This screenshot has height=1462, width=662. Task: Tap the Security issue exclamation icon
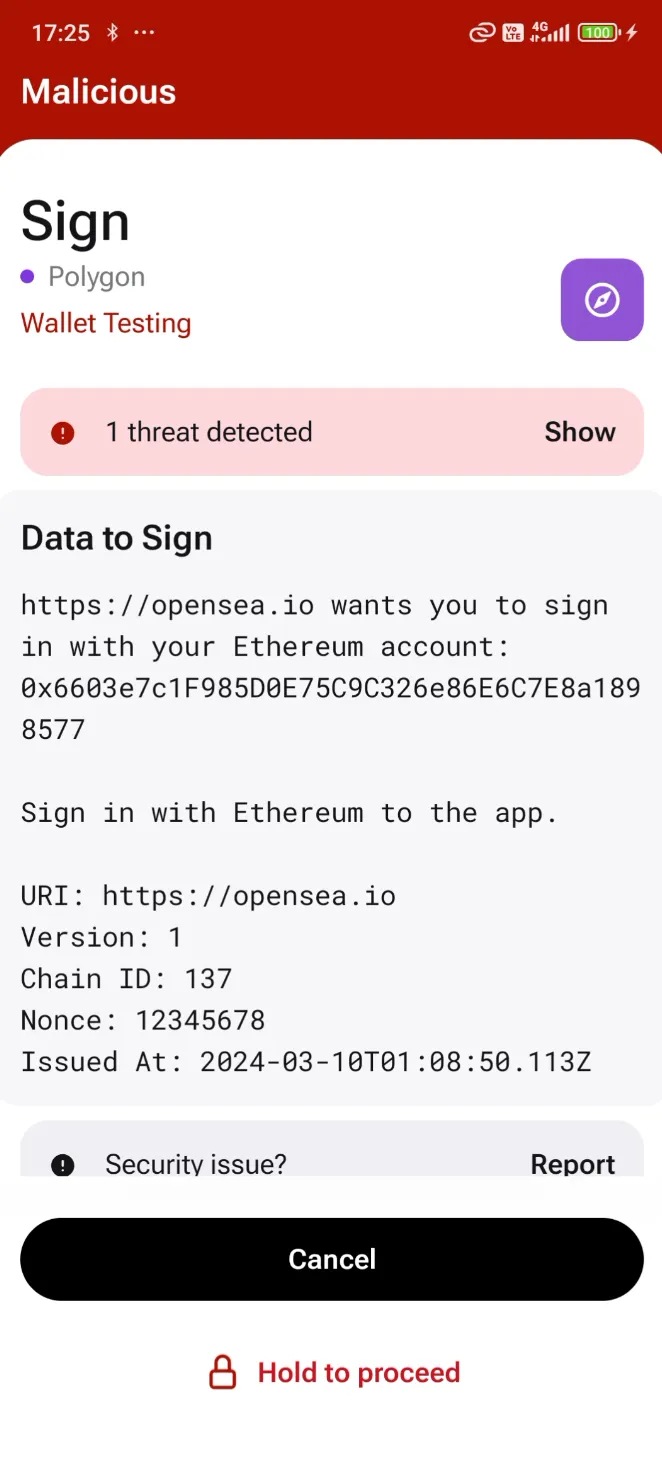[x=63, y=1164]
